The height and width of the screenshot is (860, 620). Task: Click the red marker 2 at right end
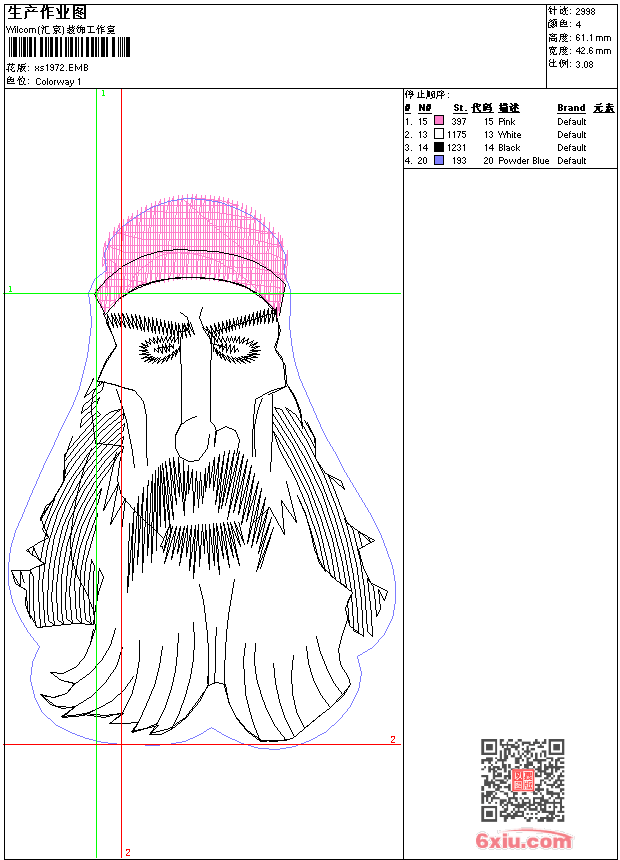(393, 740)
